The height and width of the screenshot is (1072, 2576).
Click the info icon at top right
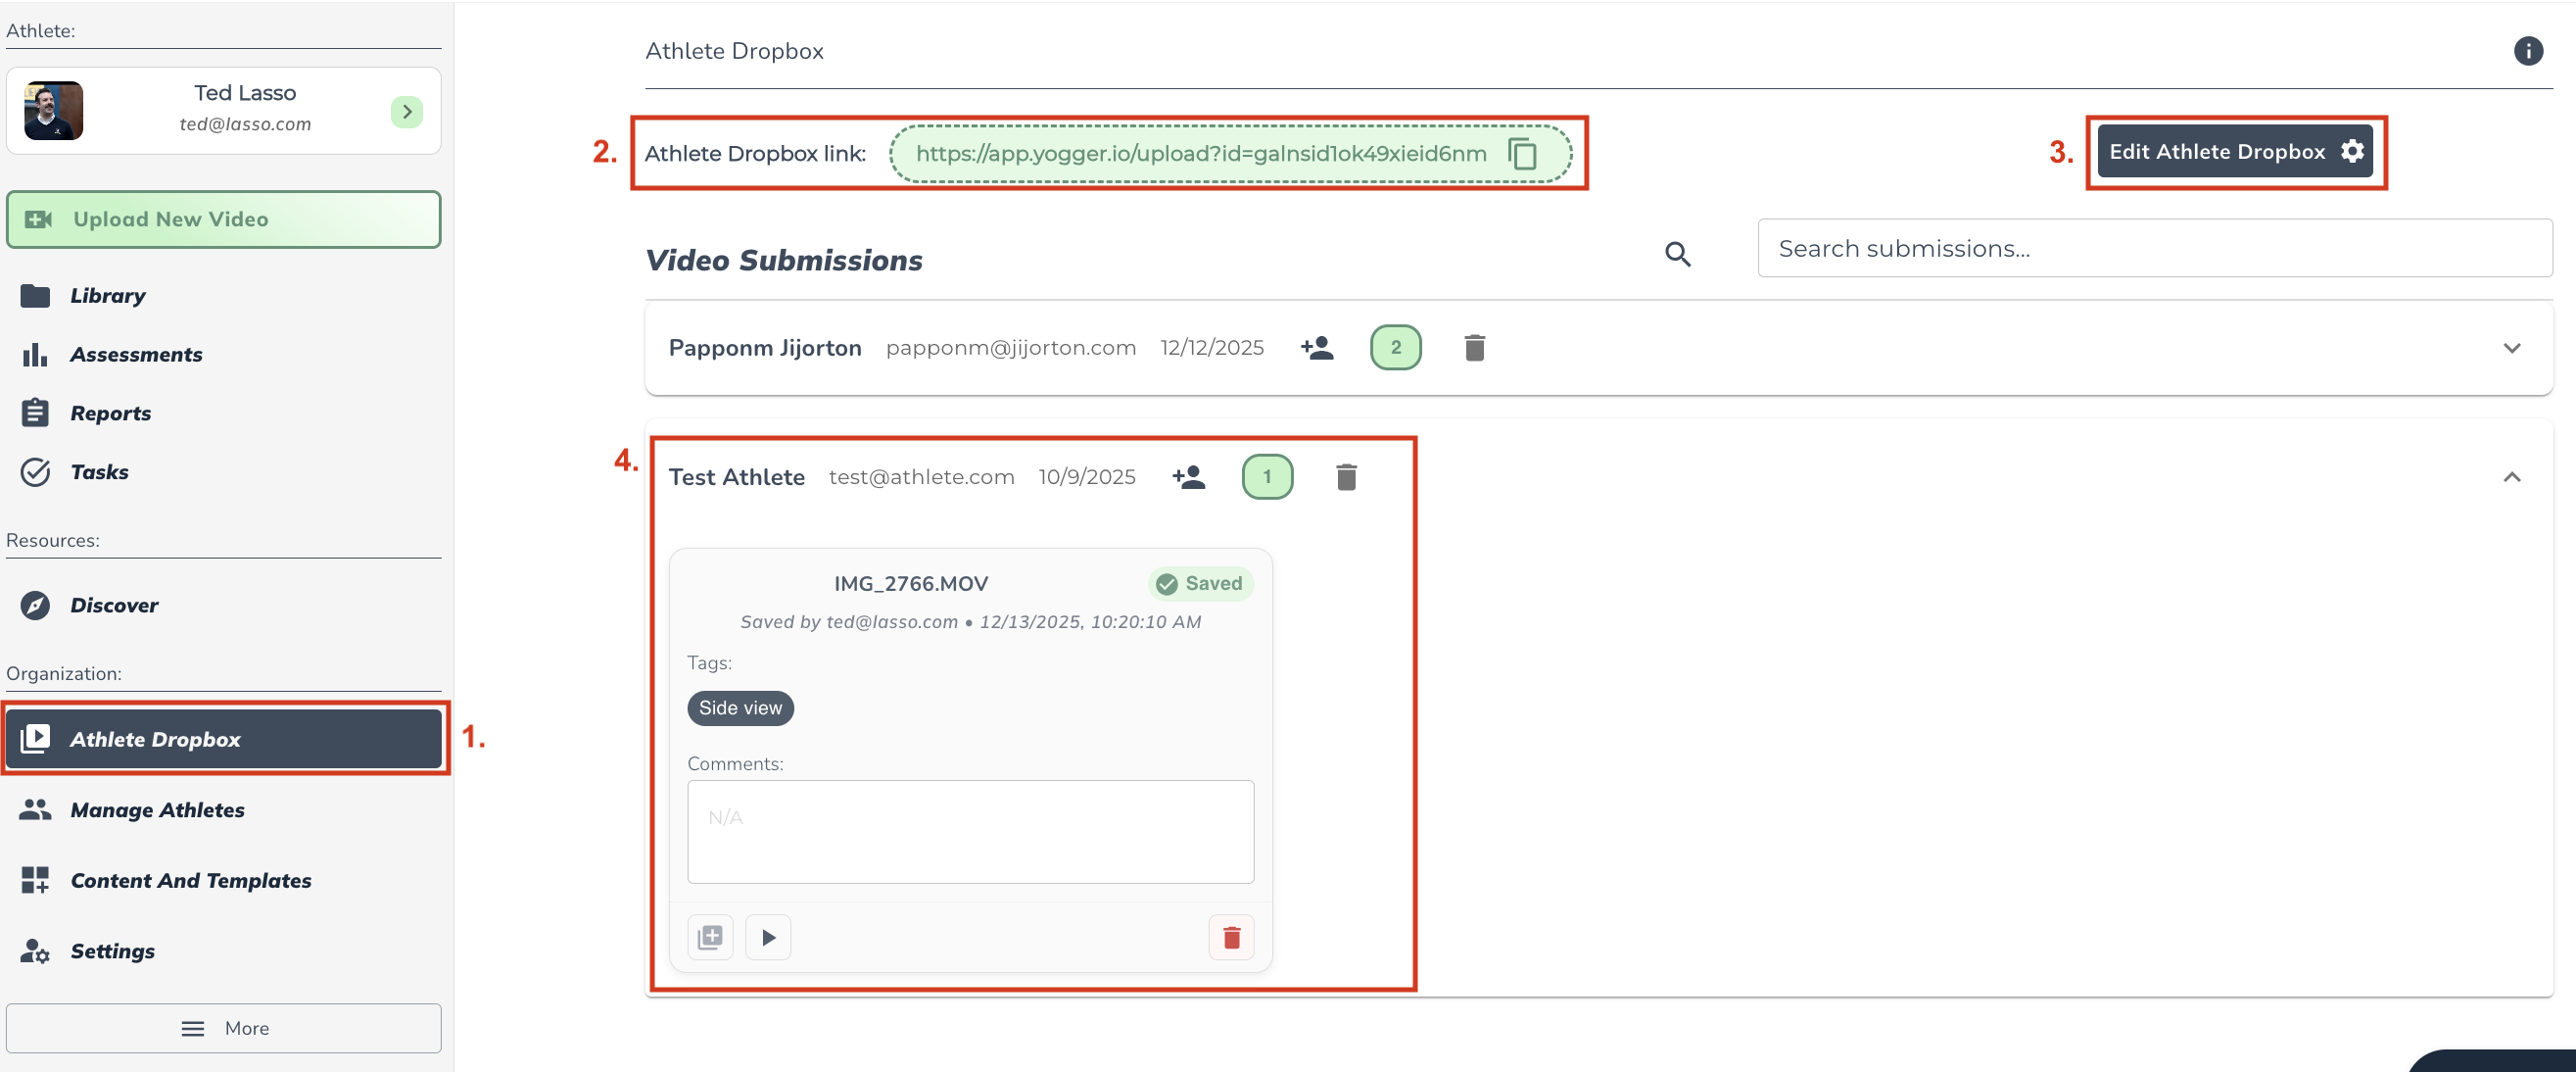pyautogui.click(x=2527, y=50)
